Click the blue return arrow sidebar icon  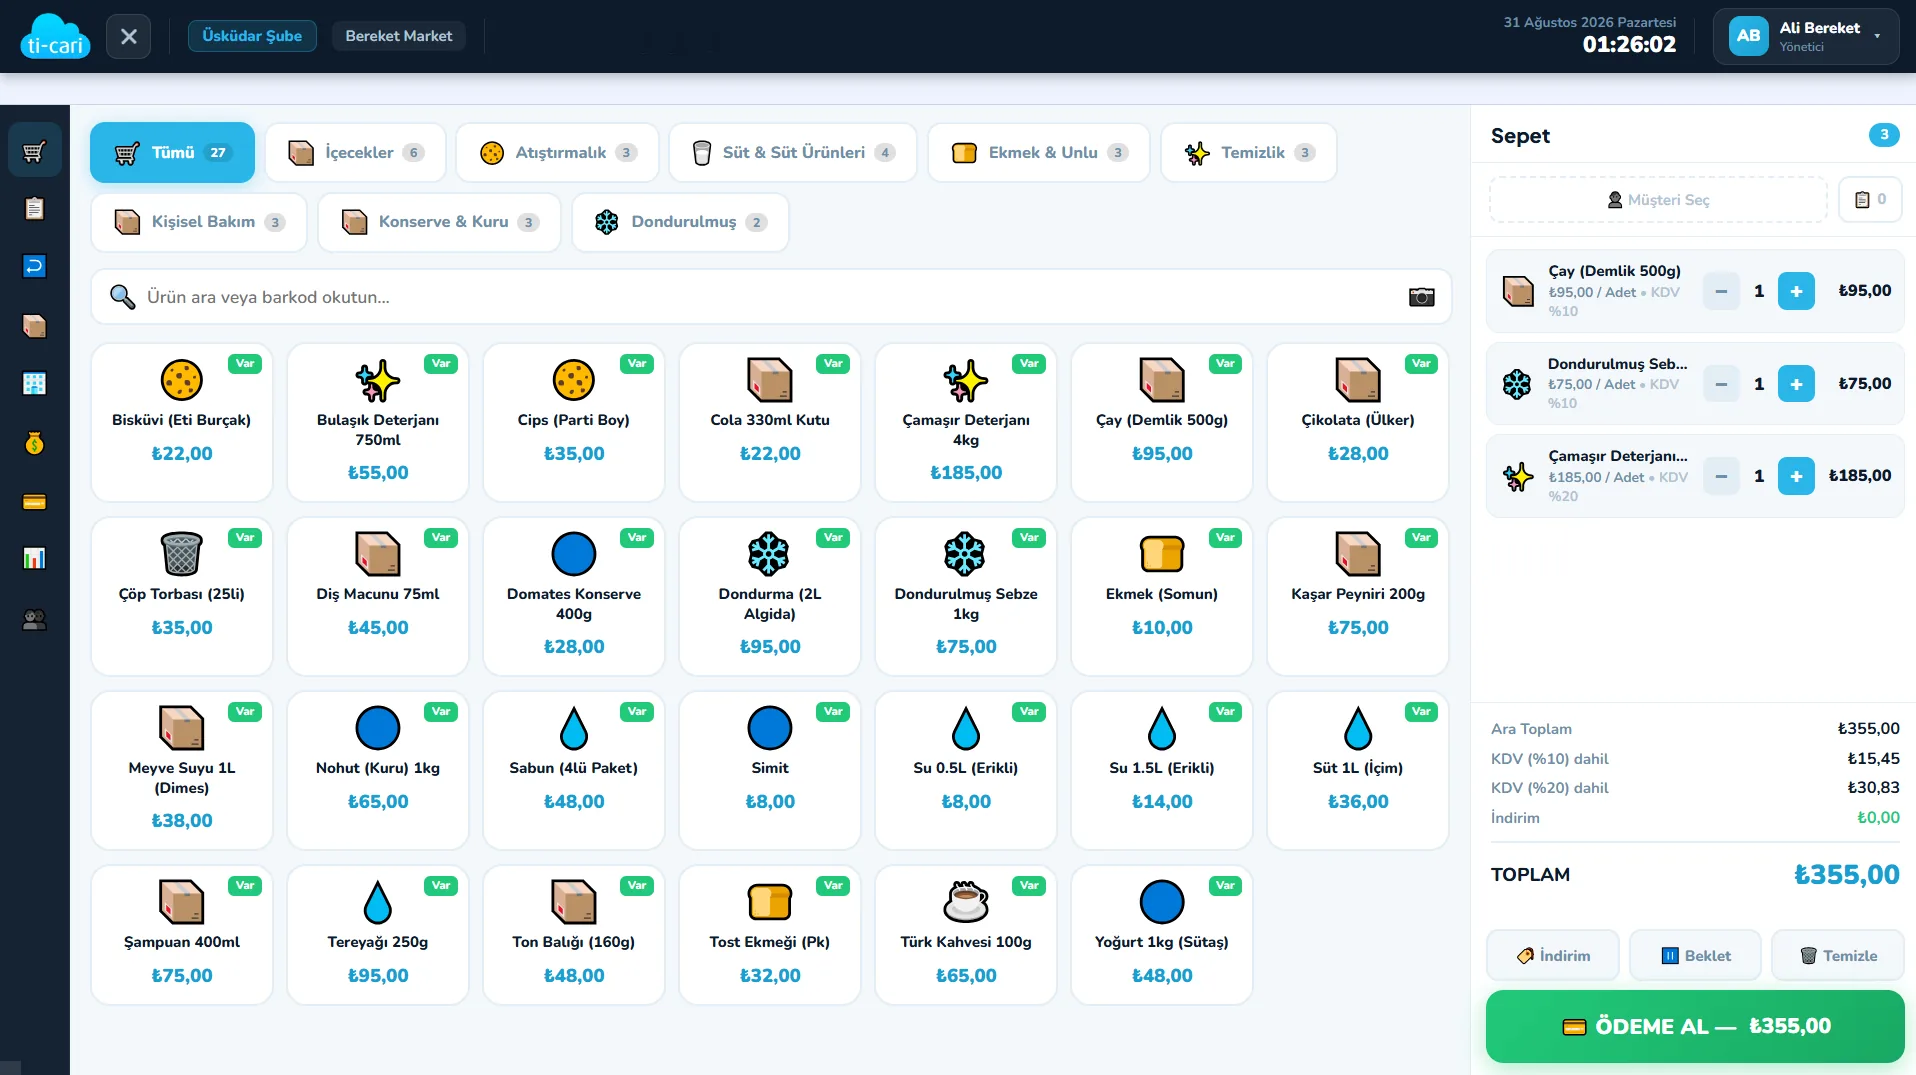(x=34, y=266)
